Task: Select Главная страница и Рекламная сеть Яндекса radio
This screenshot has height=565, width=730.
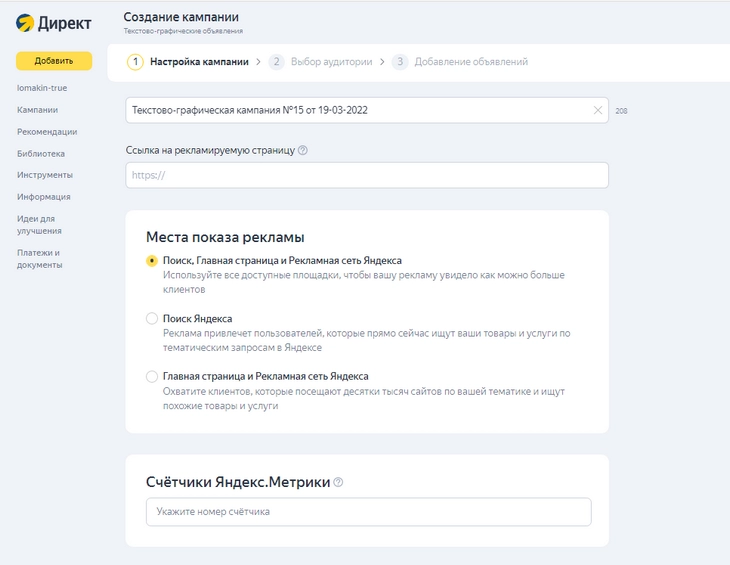Action: click(x=152, y=376)
